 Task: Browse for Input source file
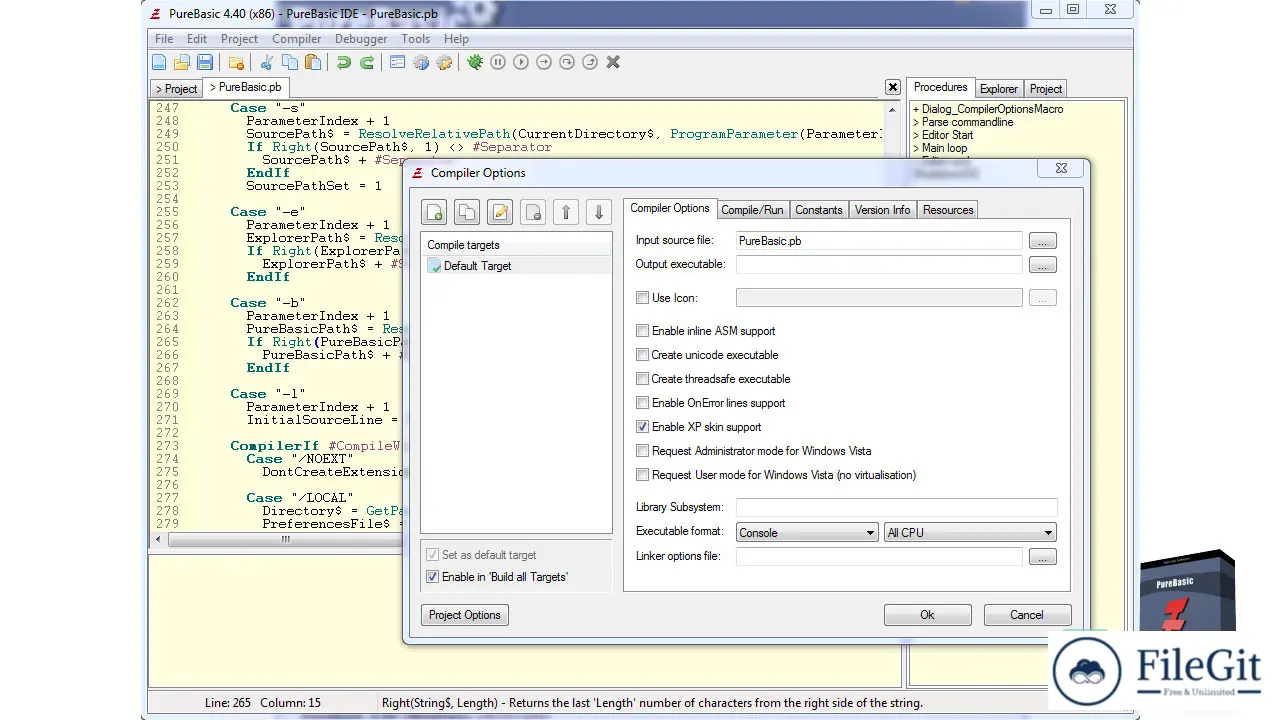[x=1043, y=241]
